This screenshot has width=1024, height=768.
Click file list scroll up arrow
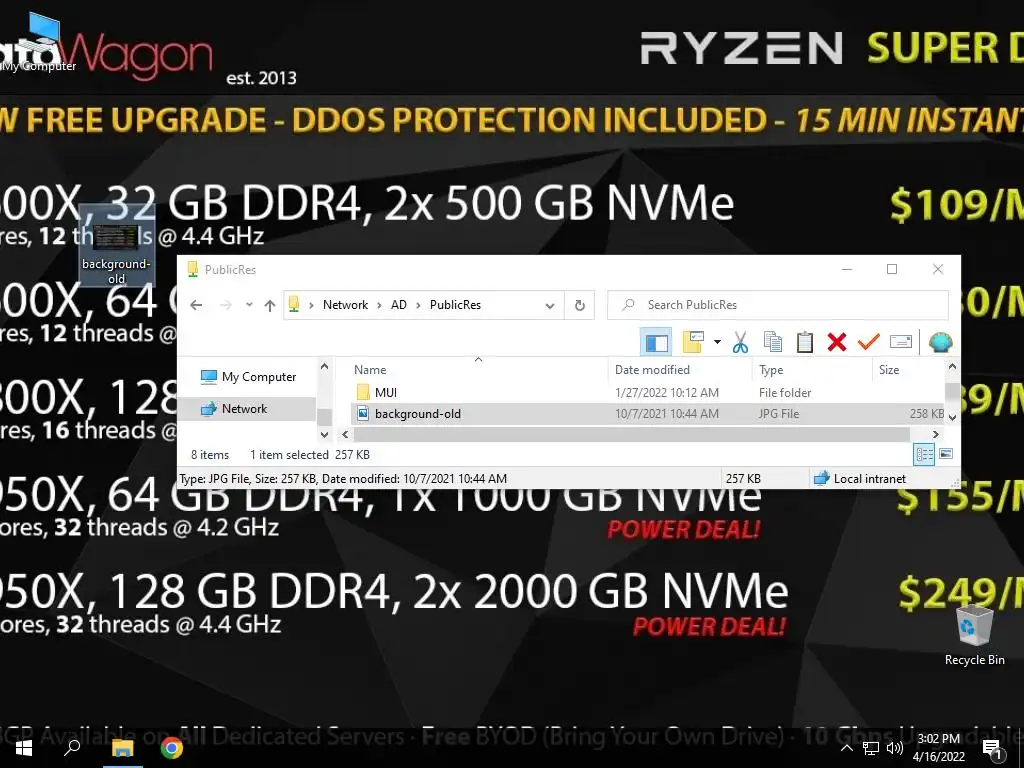pos(952,367)
